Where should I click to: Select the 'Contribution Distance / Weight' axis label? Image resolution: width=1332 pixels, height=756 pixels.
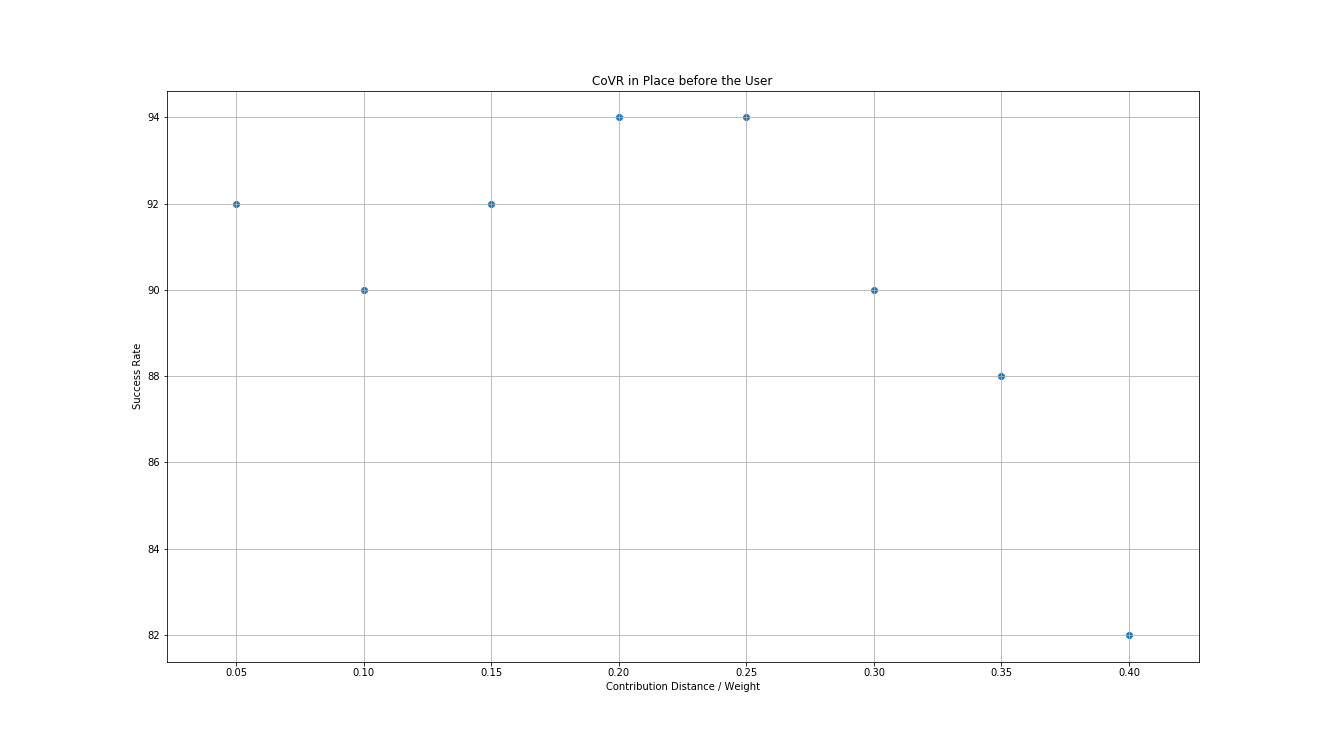682,686
